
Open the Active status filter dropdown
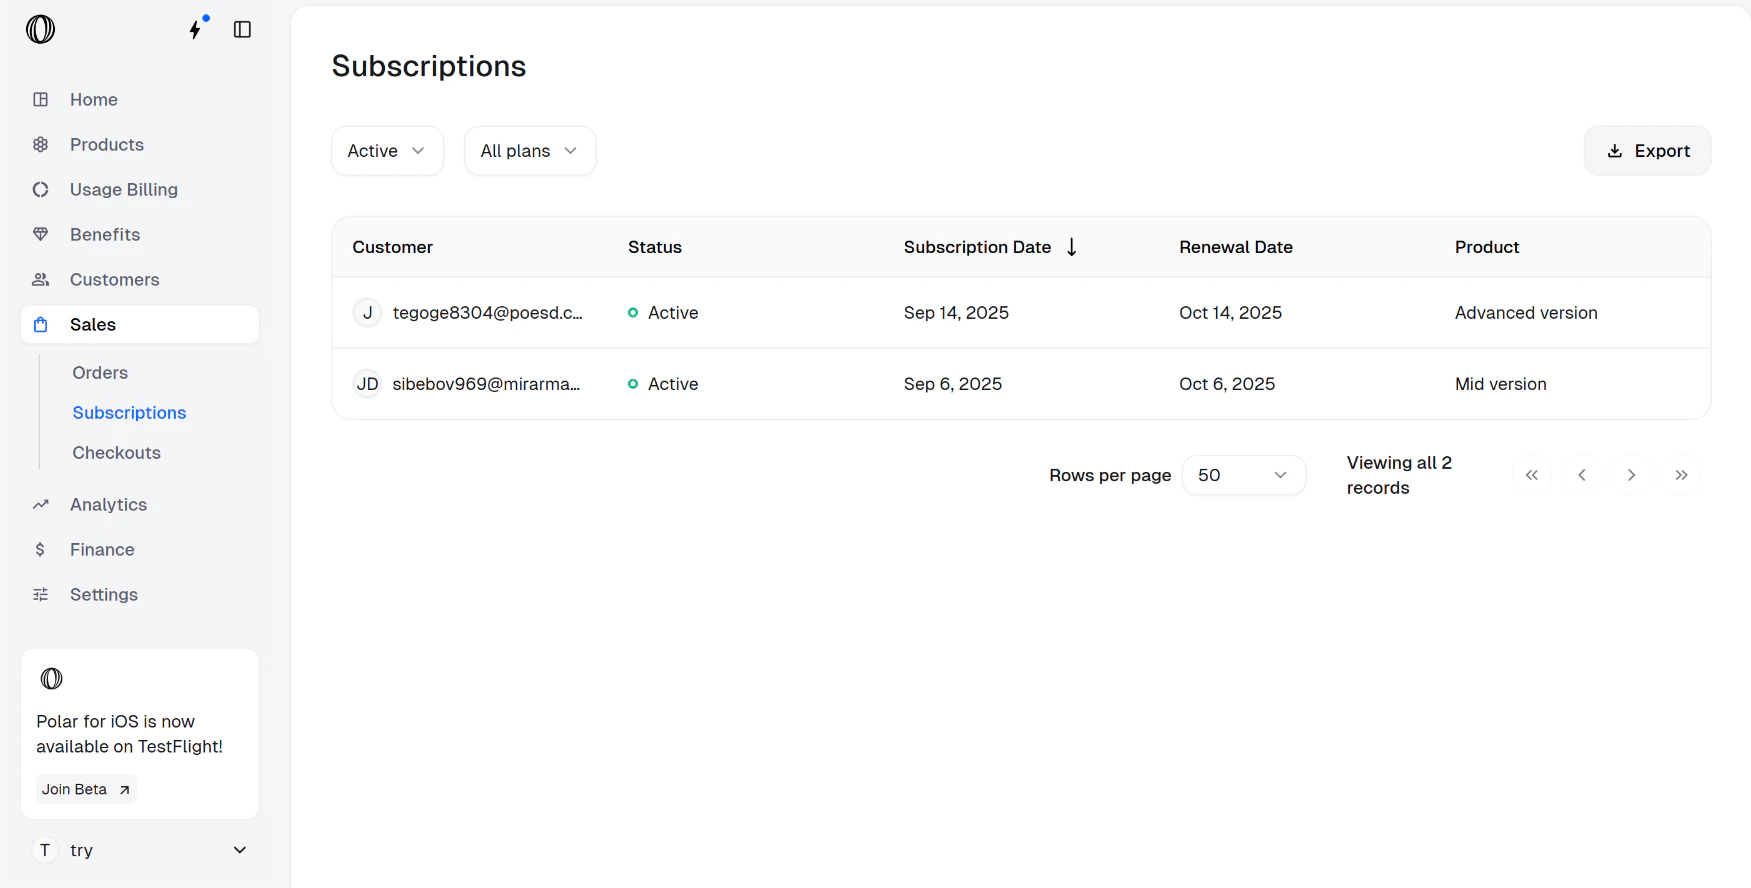tap(387, 151)
